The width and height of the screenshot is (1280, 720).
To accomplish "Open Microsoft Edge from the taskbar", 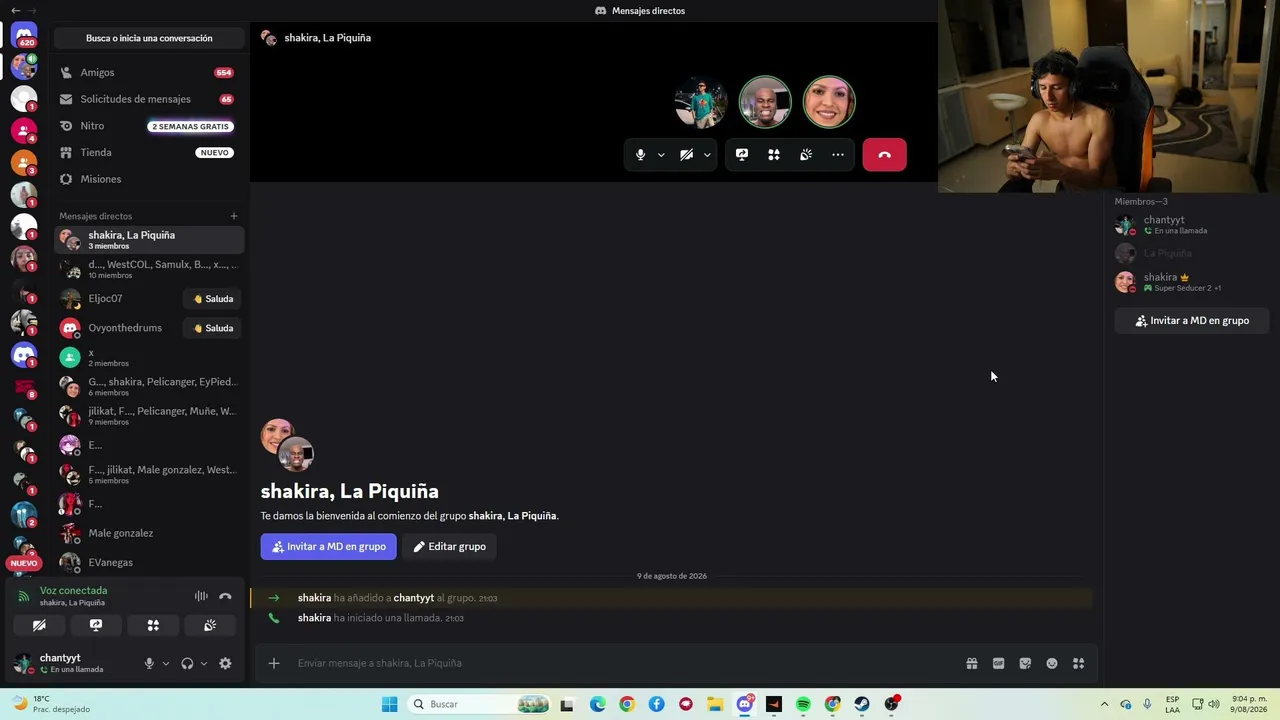I will coord(598,704).
